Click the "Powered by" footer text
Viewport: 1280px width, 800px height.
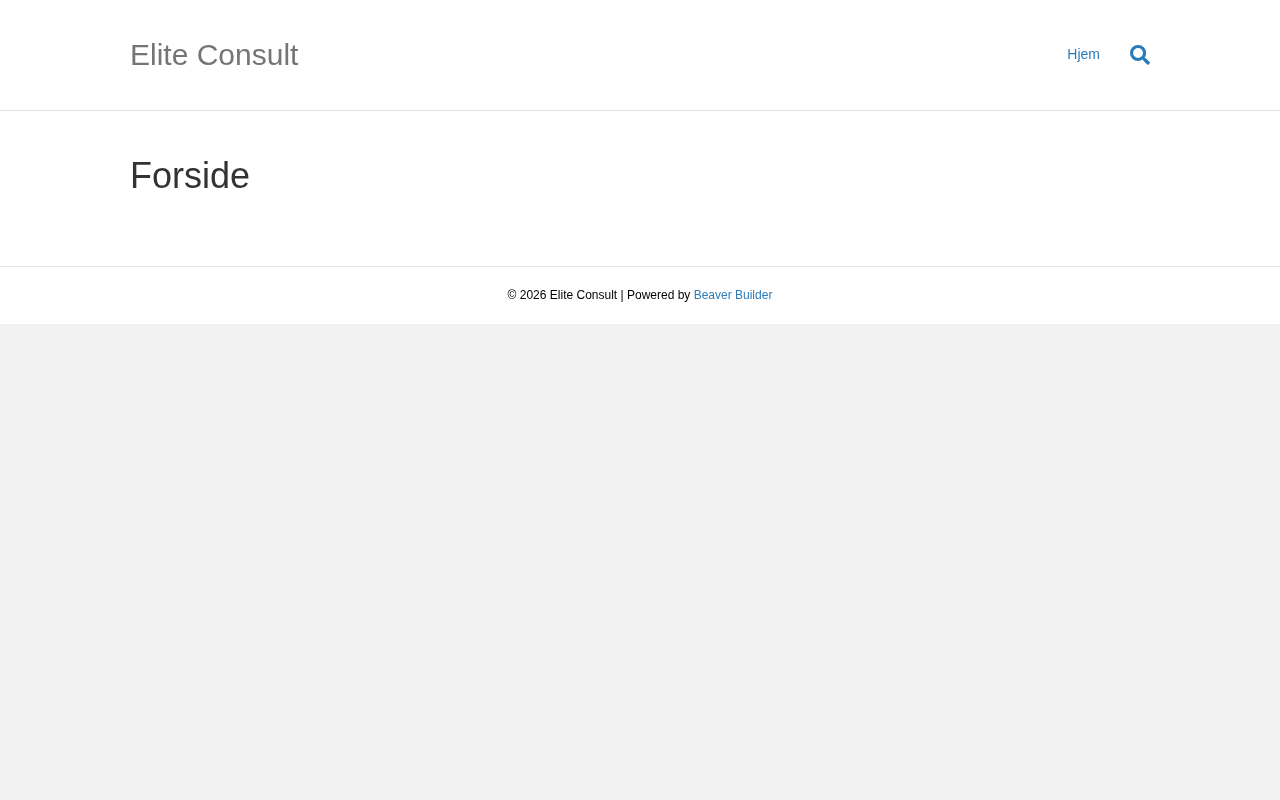(x=658, y=295)
